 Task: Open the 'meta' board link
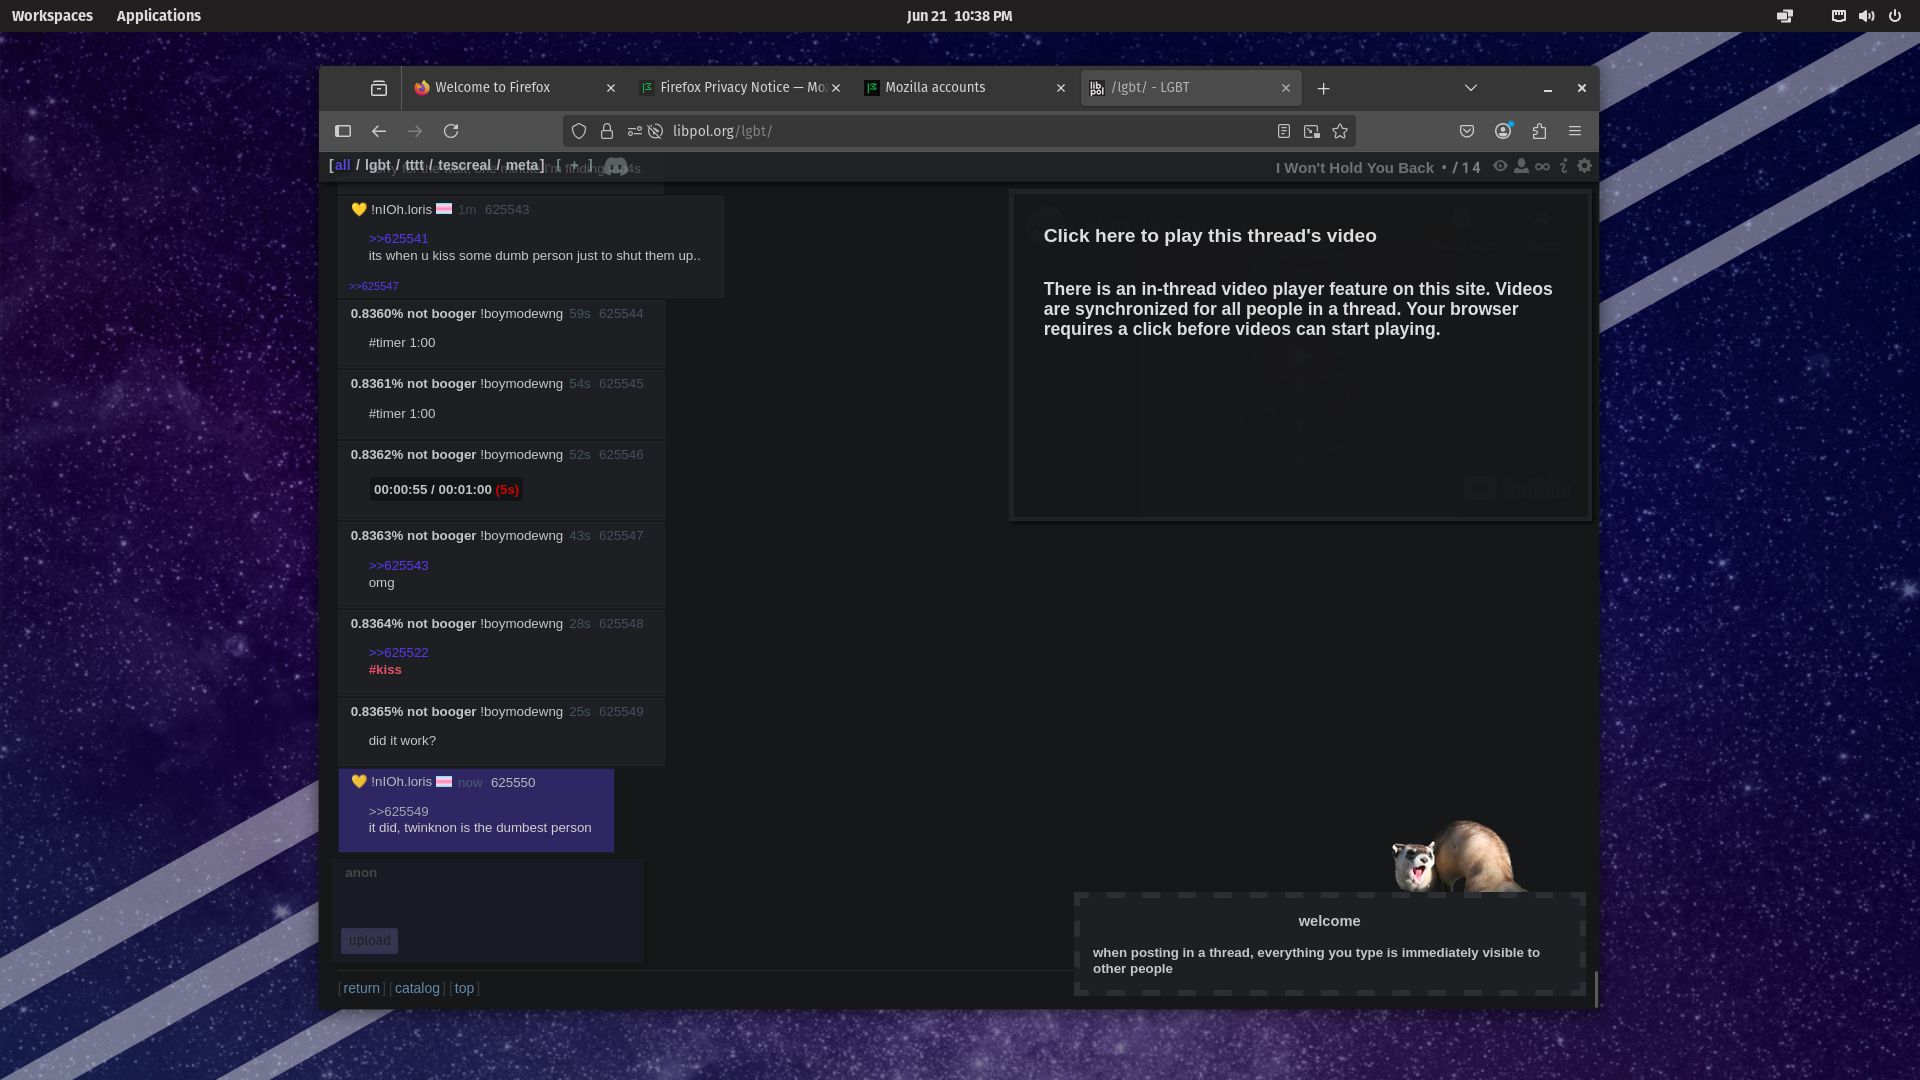pos(522,165)
